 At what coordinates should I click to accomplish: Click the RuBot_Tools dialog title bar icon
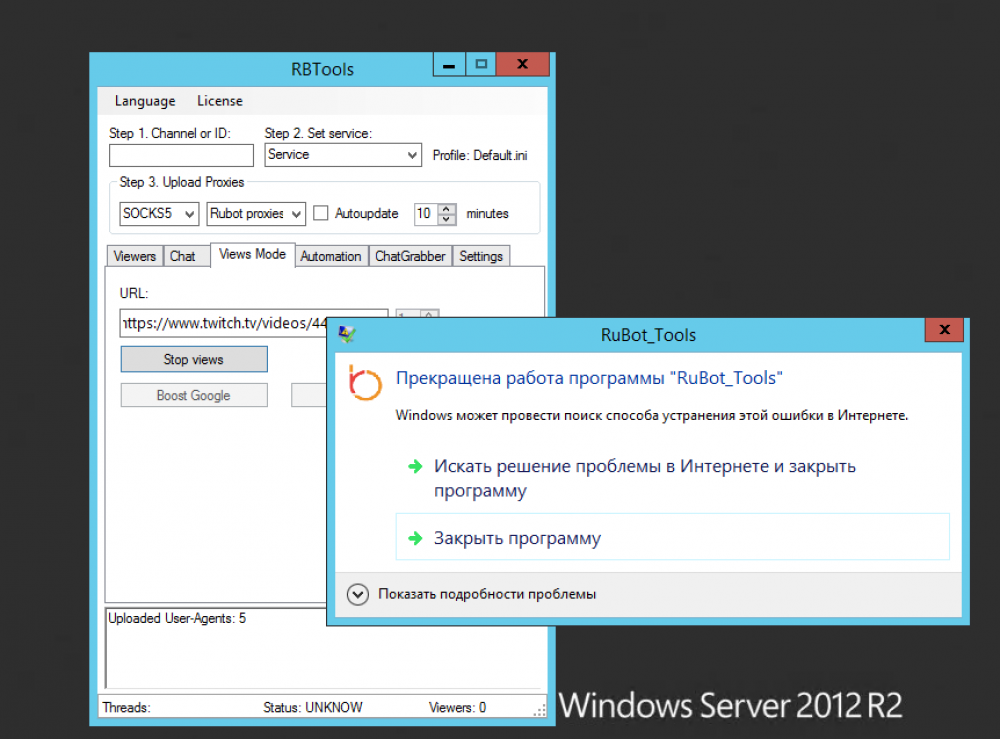(347, 335)
